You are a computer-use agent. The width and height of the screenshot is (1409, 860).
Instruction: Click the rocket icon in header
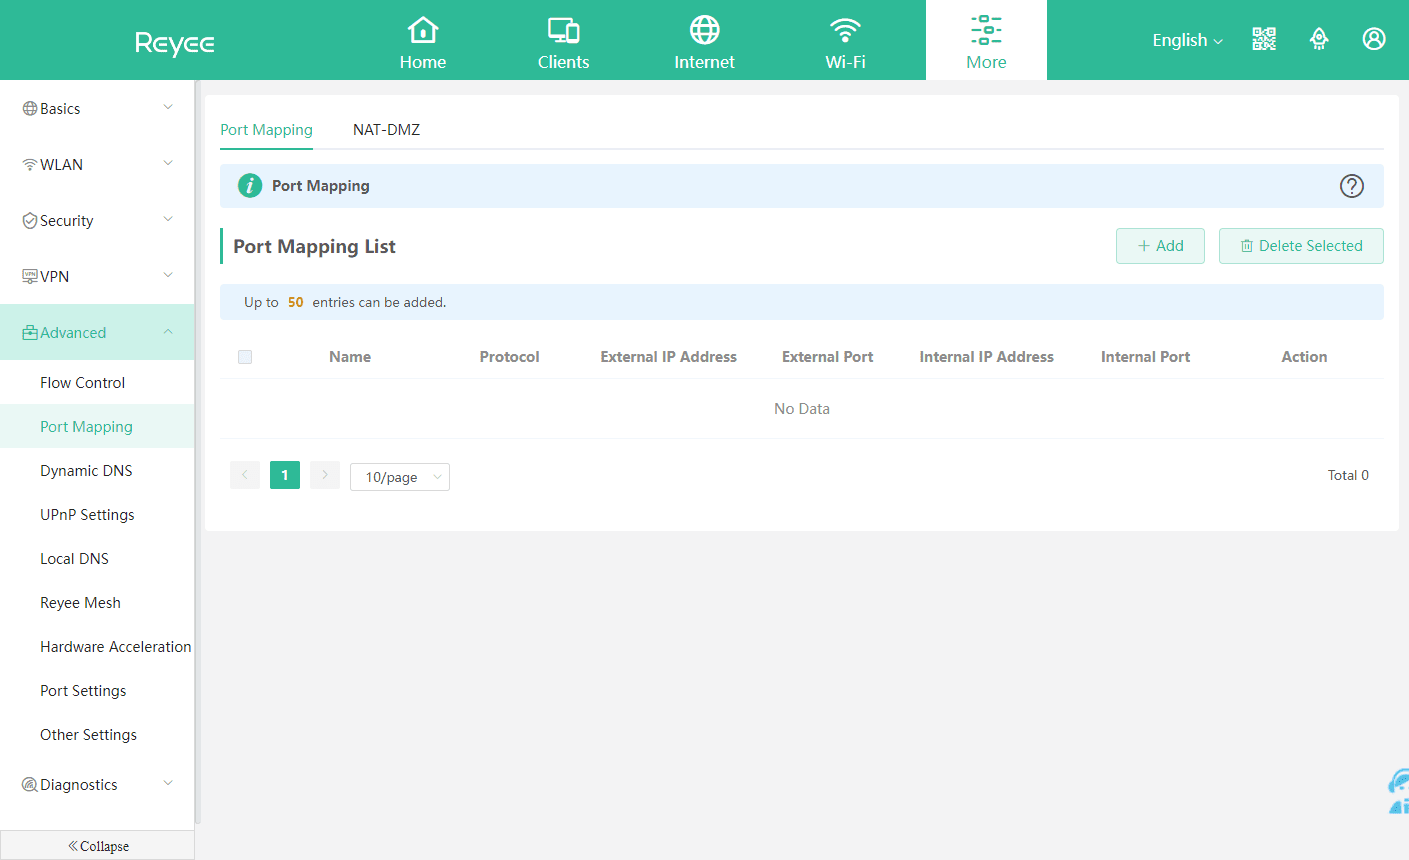click(x=1319, y=39)
